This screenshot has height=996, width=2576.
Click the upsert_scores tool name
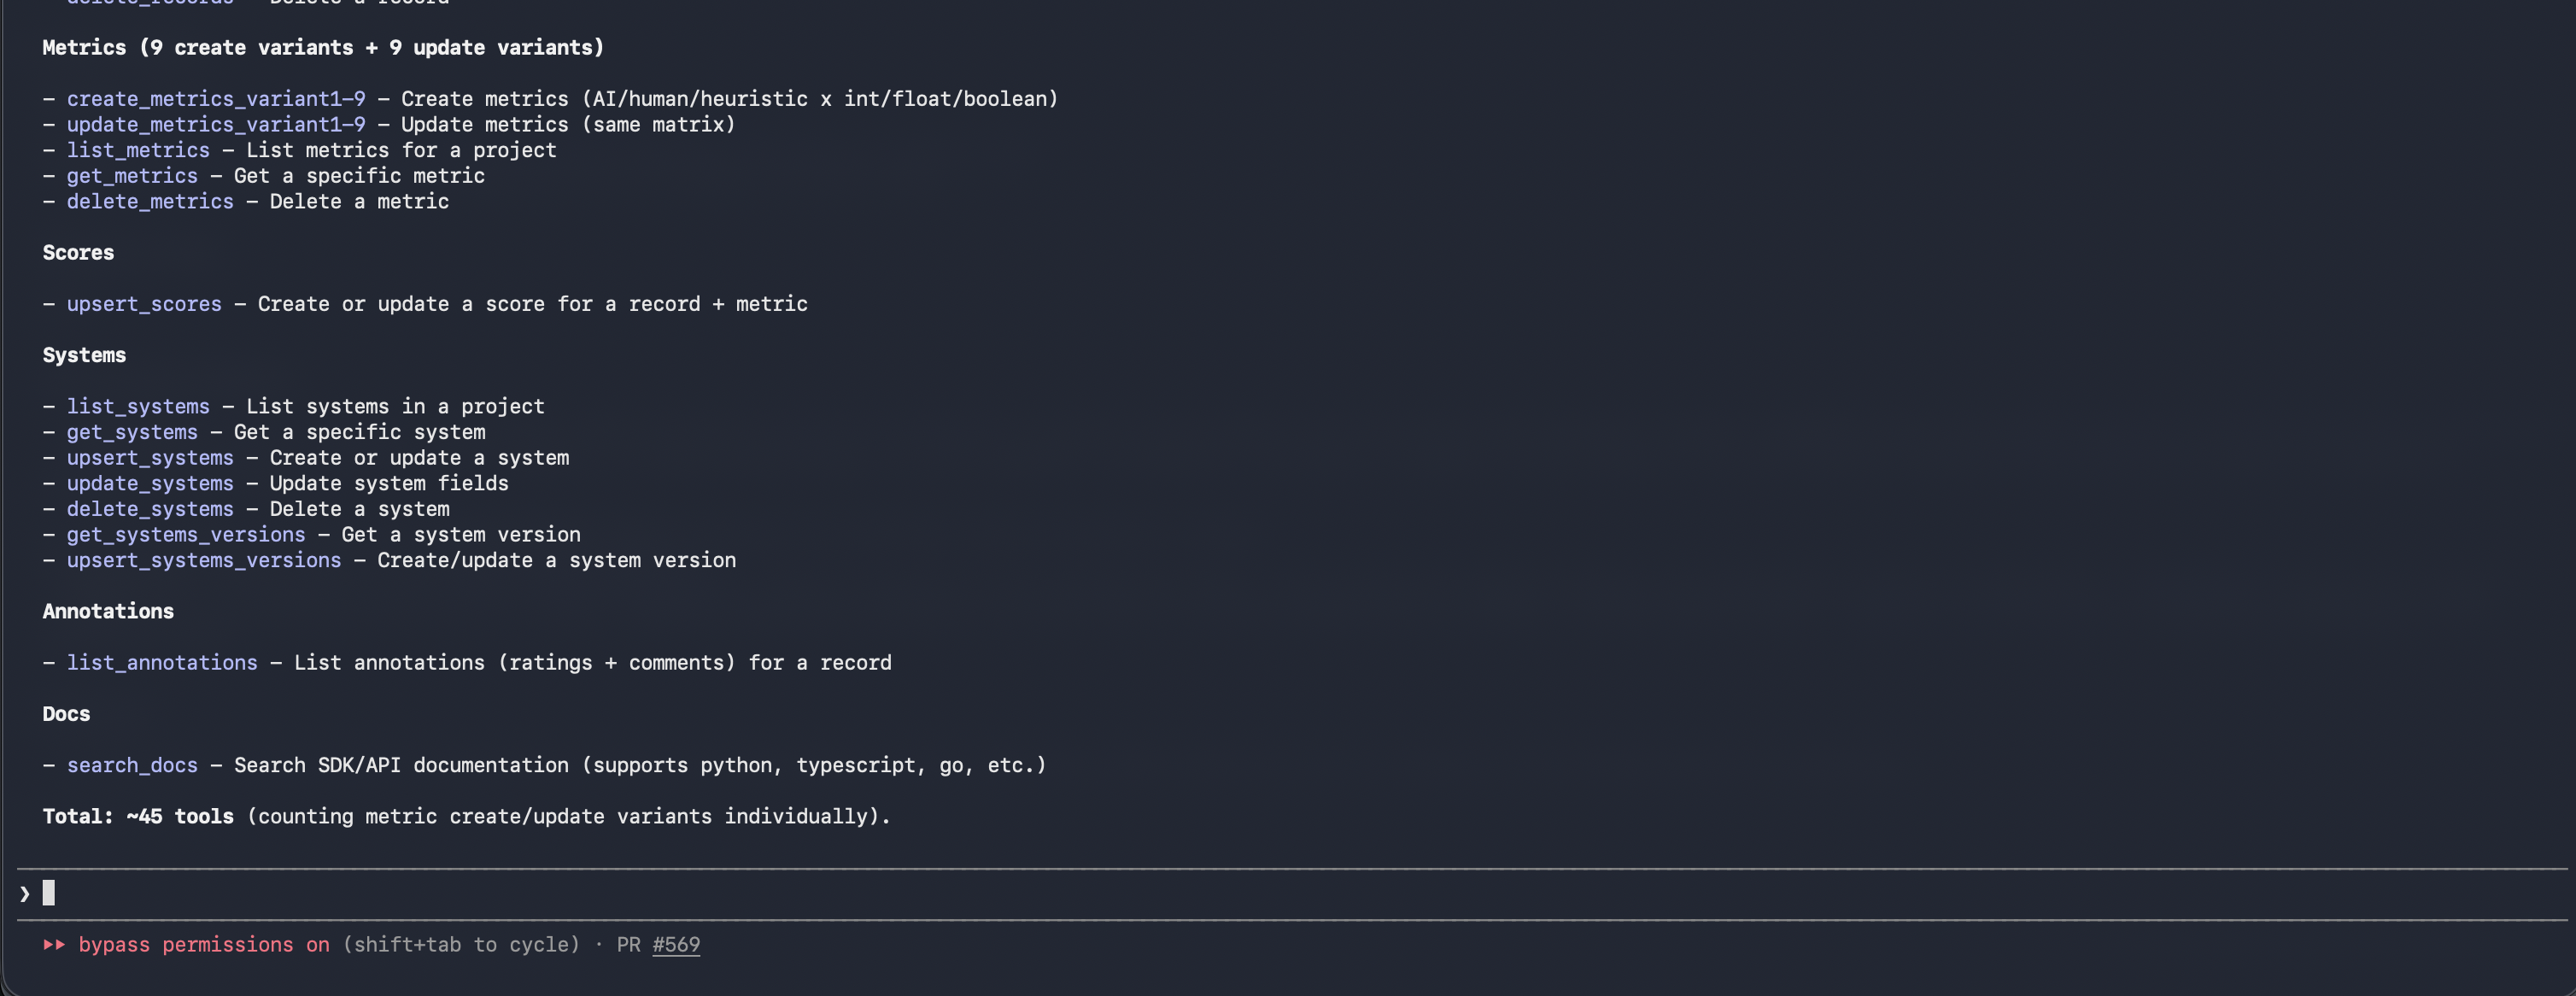pos(144,304)
